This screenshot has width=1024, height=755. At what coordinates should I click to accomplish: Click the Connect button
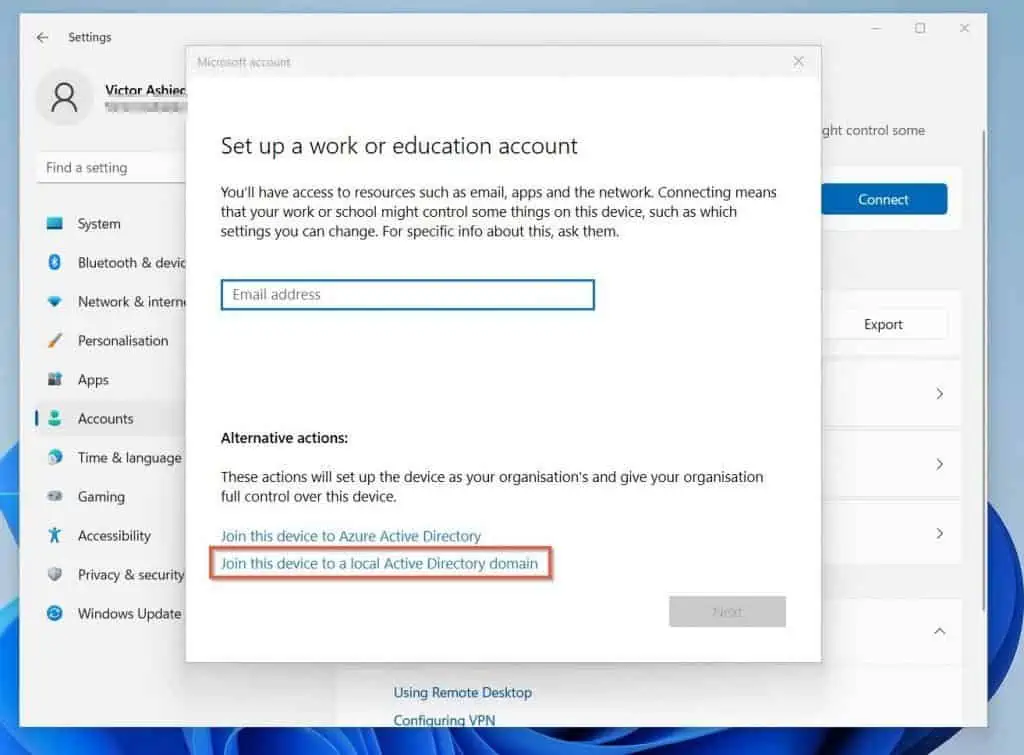tap(884, 199)
